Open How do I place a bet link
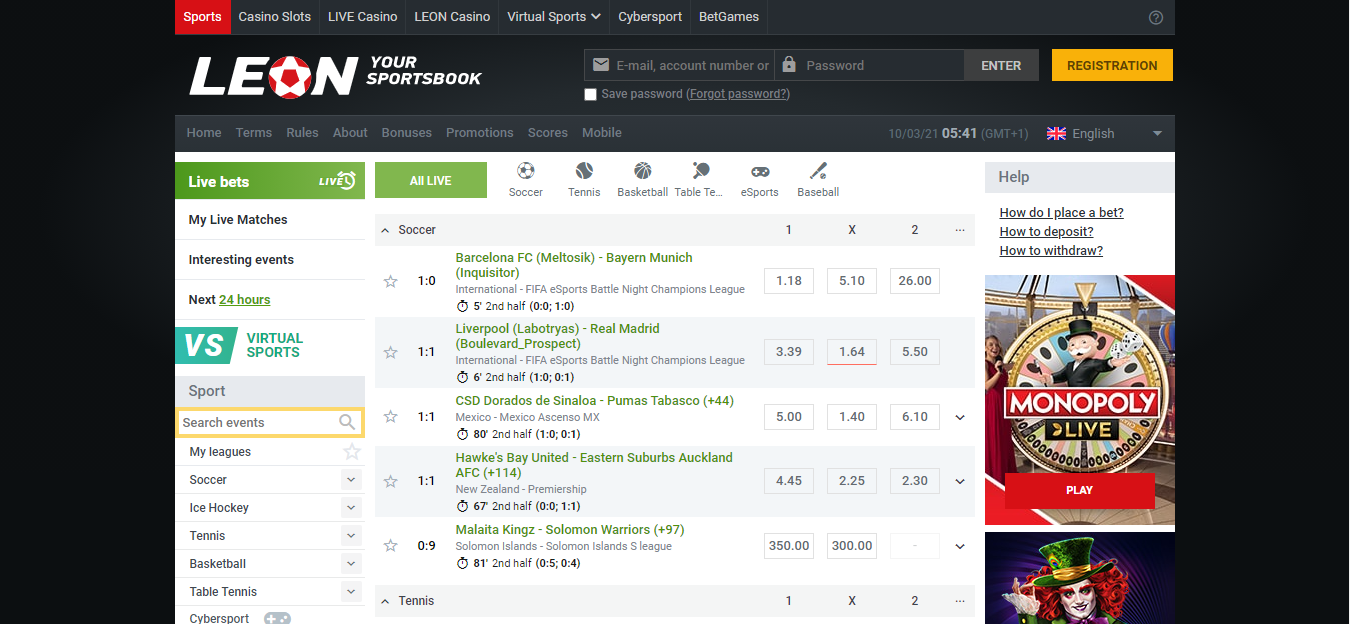This screenshot has width=1350, height=624. point(1062,212)
